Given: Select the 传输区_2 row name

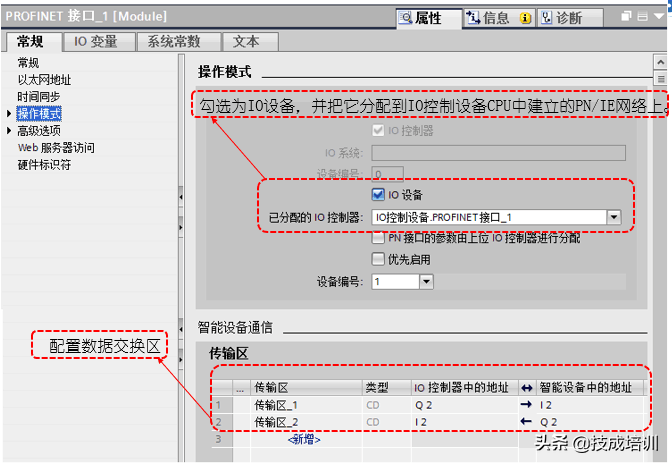Looking at the screenshot, I should tap(276, 422).
